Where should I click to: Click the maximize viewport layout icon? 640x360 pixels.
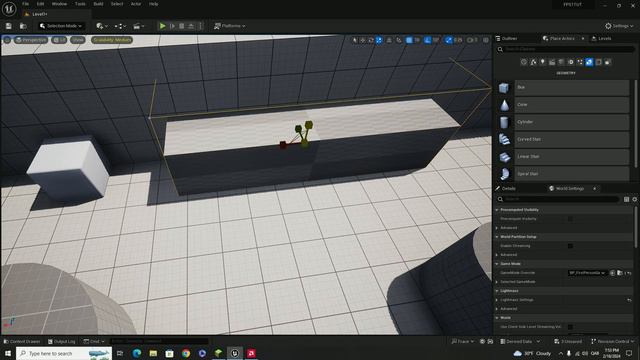486,40
